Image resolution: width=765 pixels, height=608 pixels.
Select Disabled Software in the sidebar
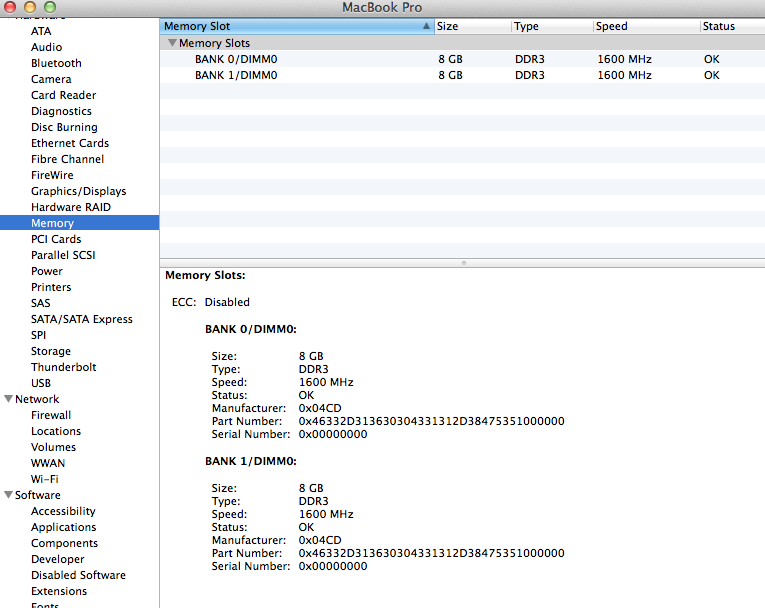pos(78,575)
